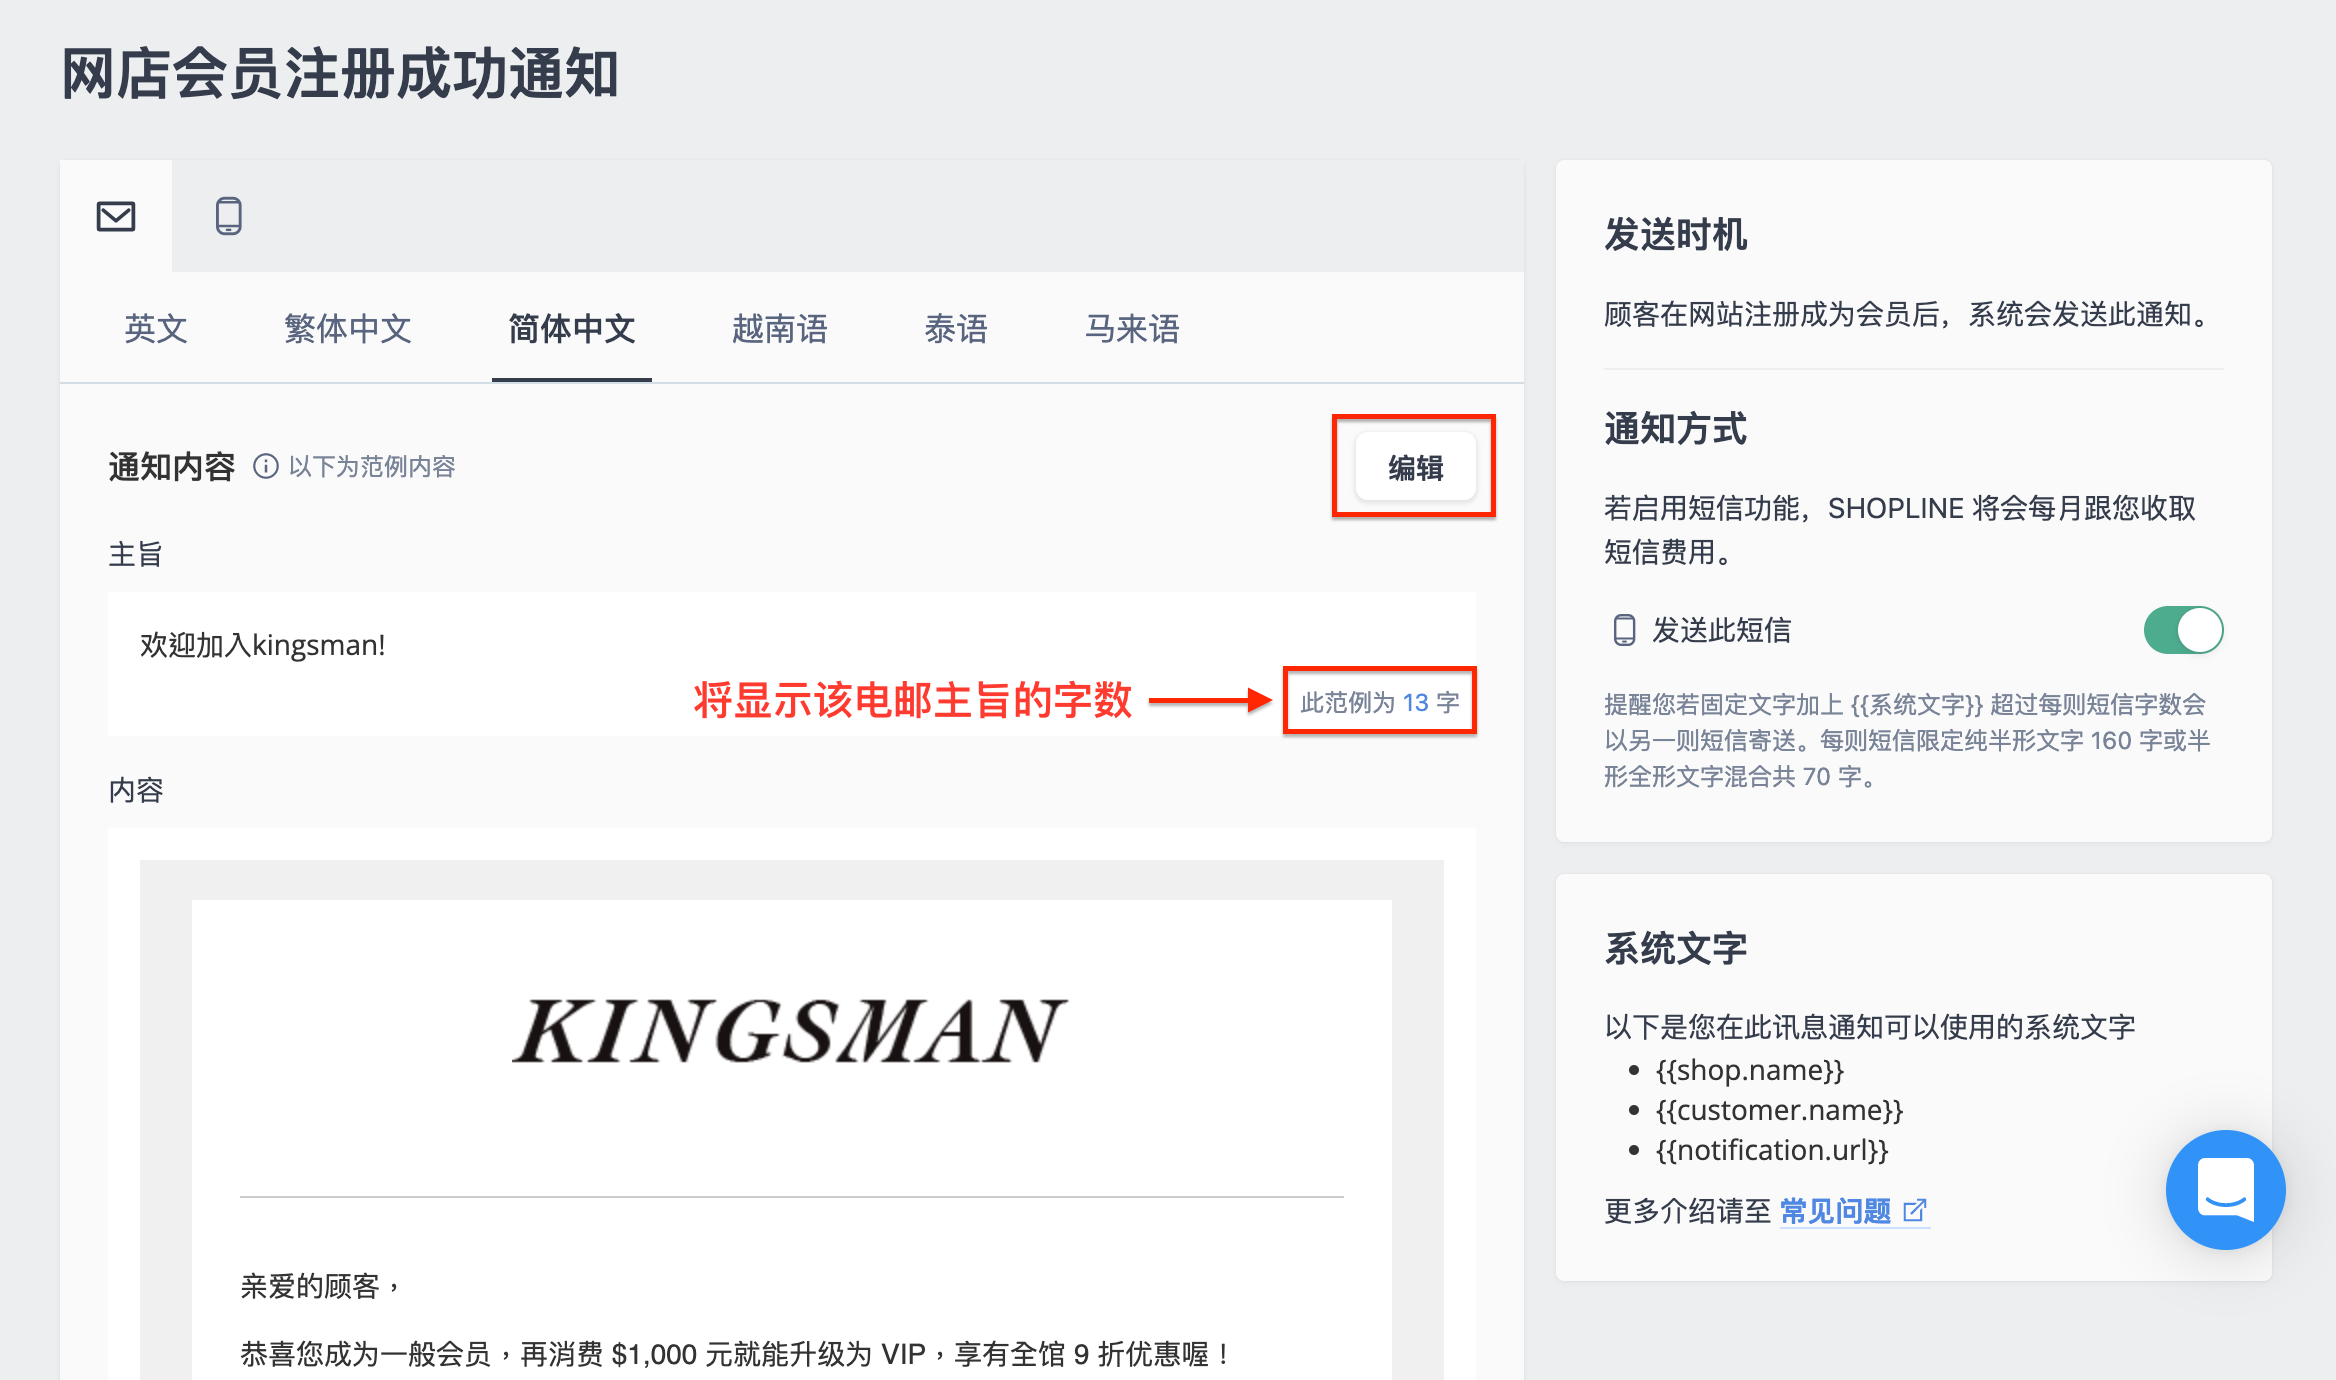Click the 此范例为 13 字 character count

click(1380, 702)
